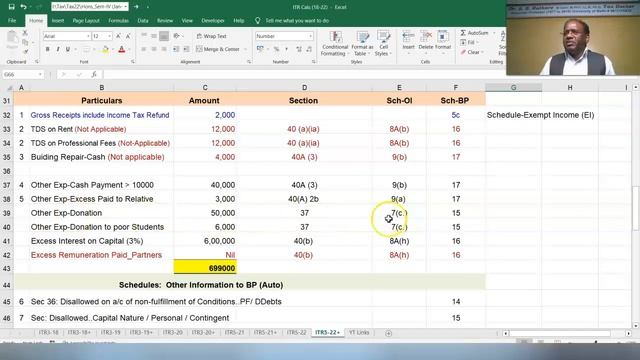
Task: Apply comma style formatting
Action: point(286,49)
